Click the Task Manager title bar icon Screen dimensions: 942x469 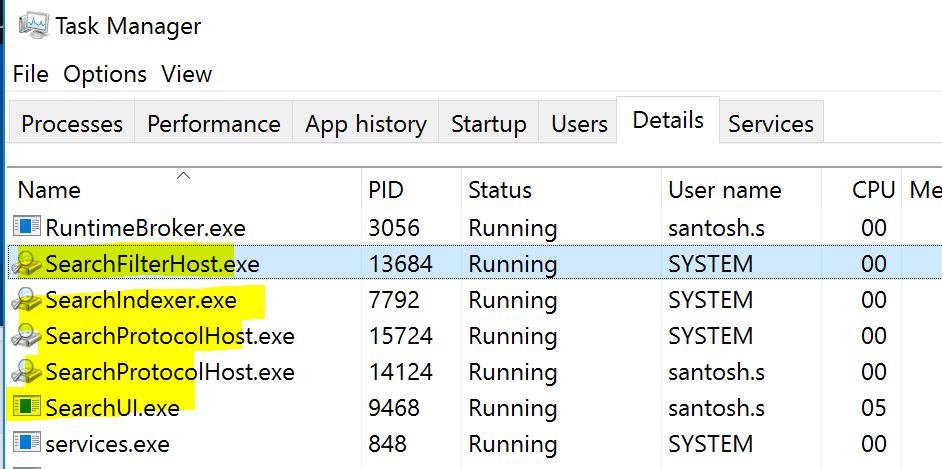(x=29, y=26)
